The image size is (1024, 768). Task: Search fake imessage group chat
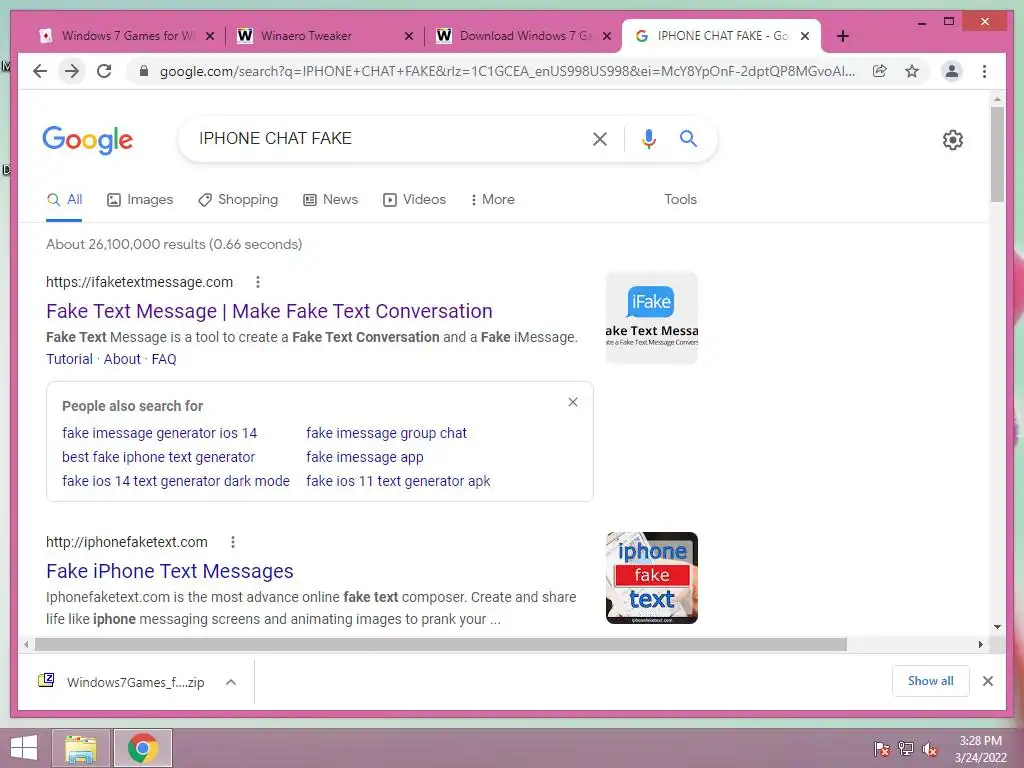pyautogui.click(x=387, y=433)
